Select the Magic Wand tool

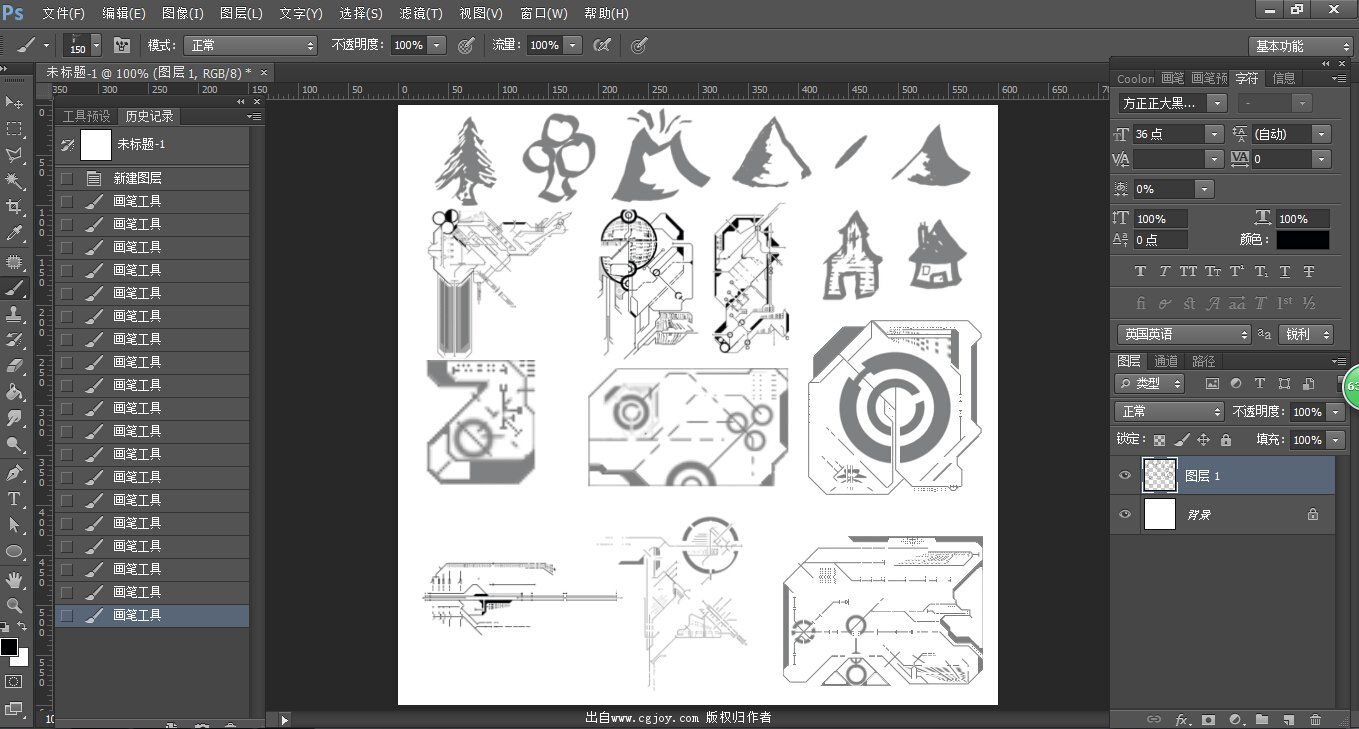[x=14, y=181]
